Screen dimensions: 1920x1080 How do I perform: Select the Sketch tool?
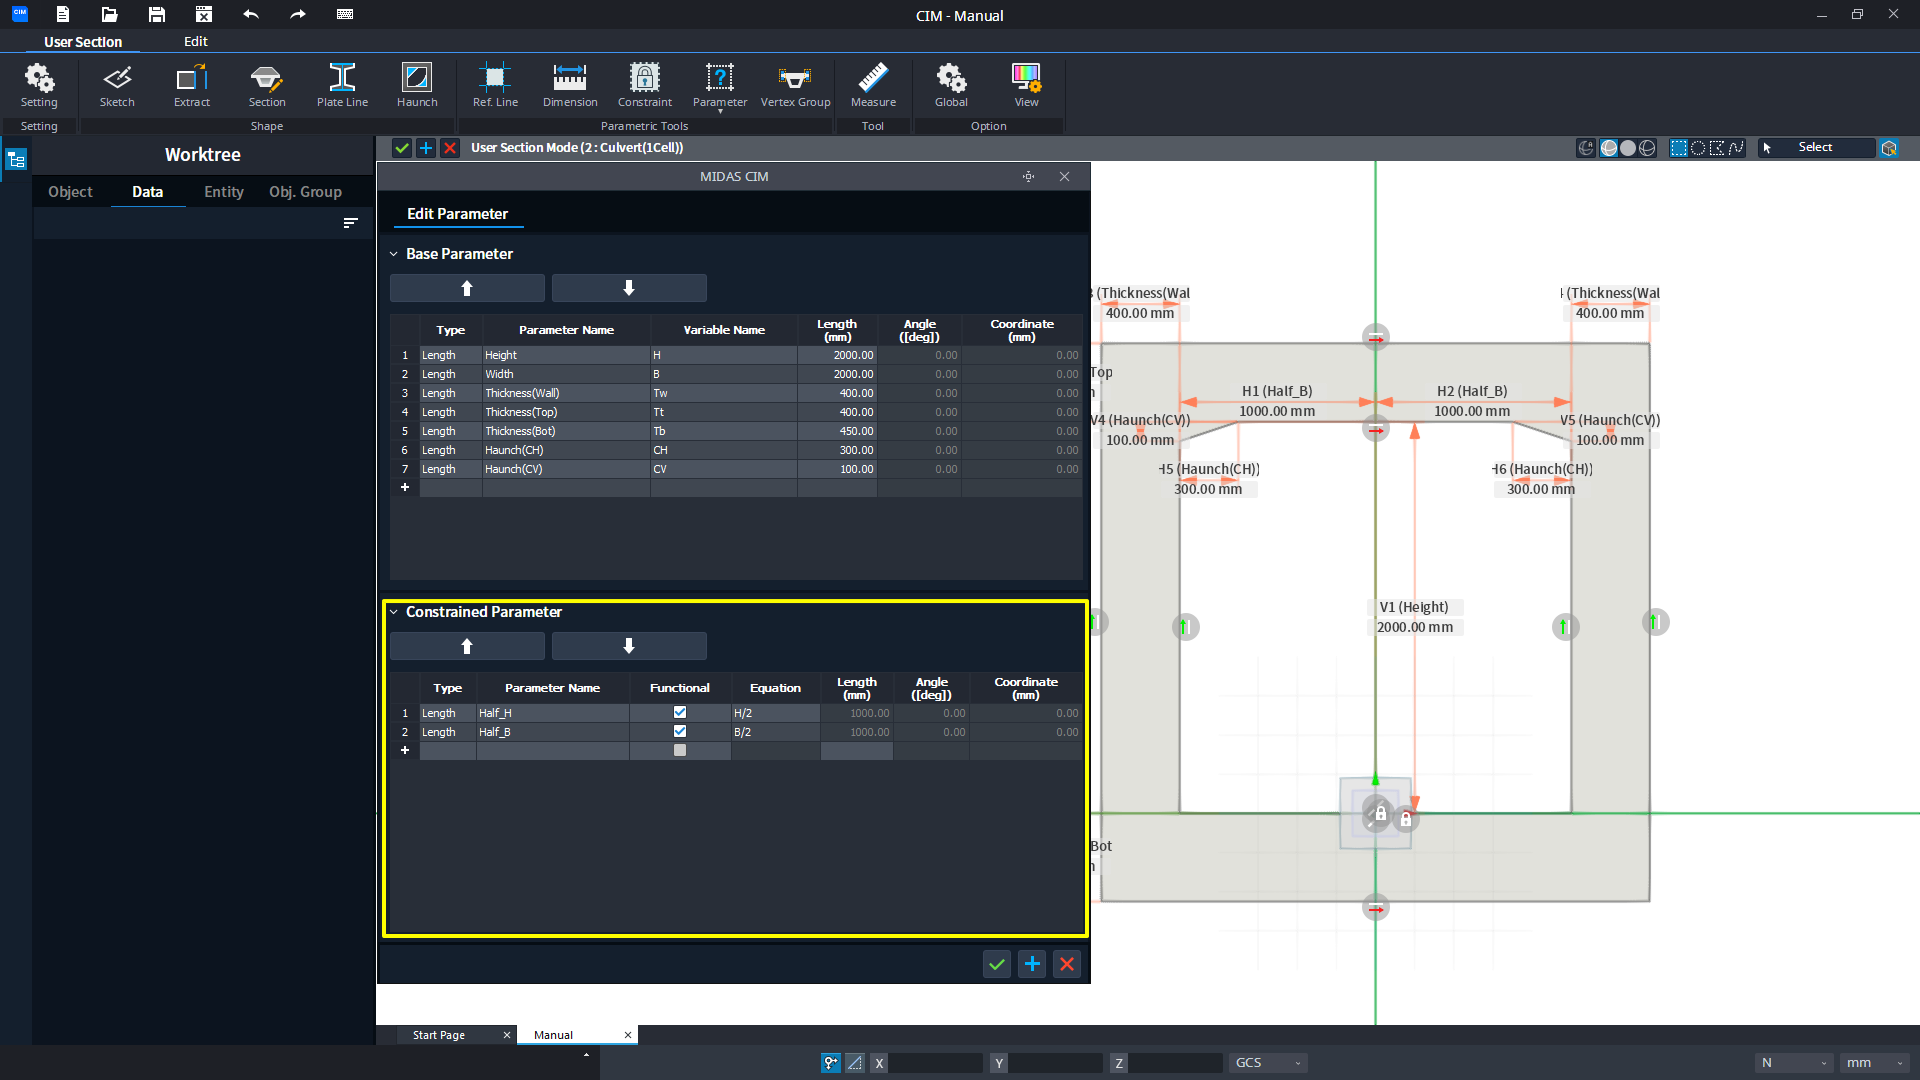point(117,86)
